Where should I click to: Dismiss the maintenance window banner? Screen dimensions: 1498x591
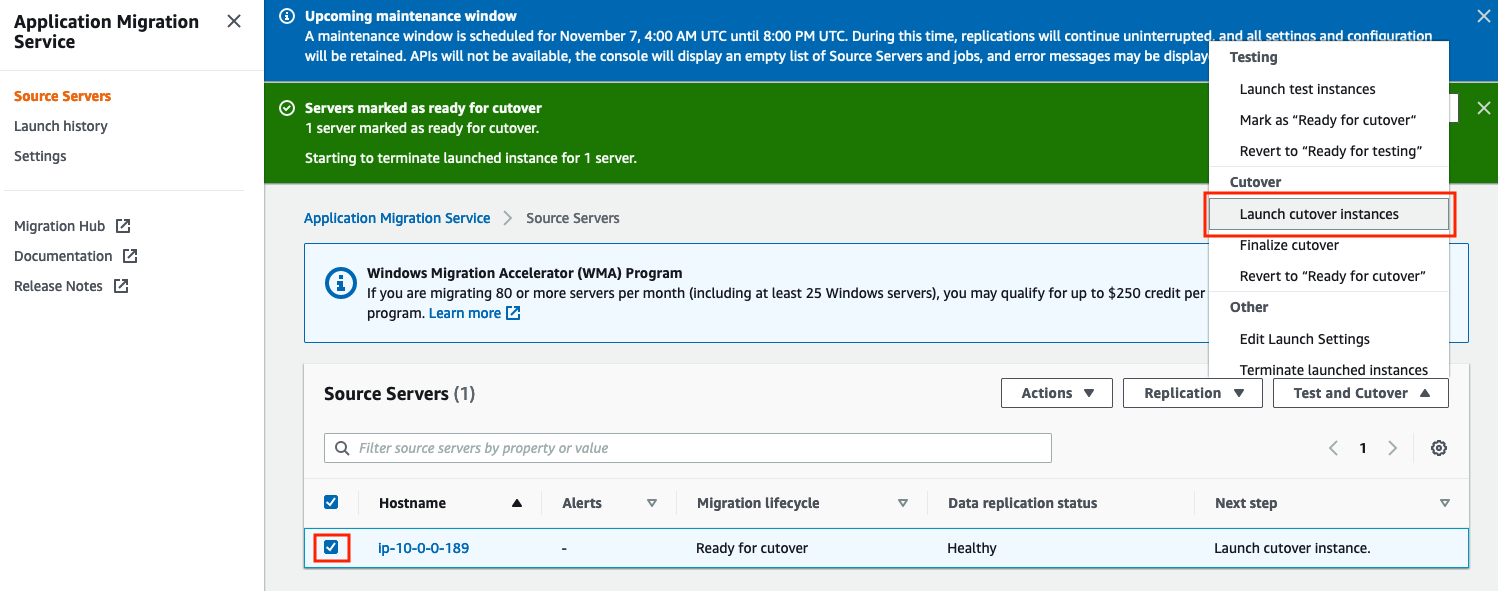[x=1483, y=16]
